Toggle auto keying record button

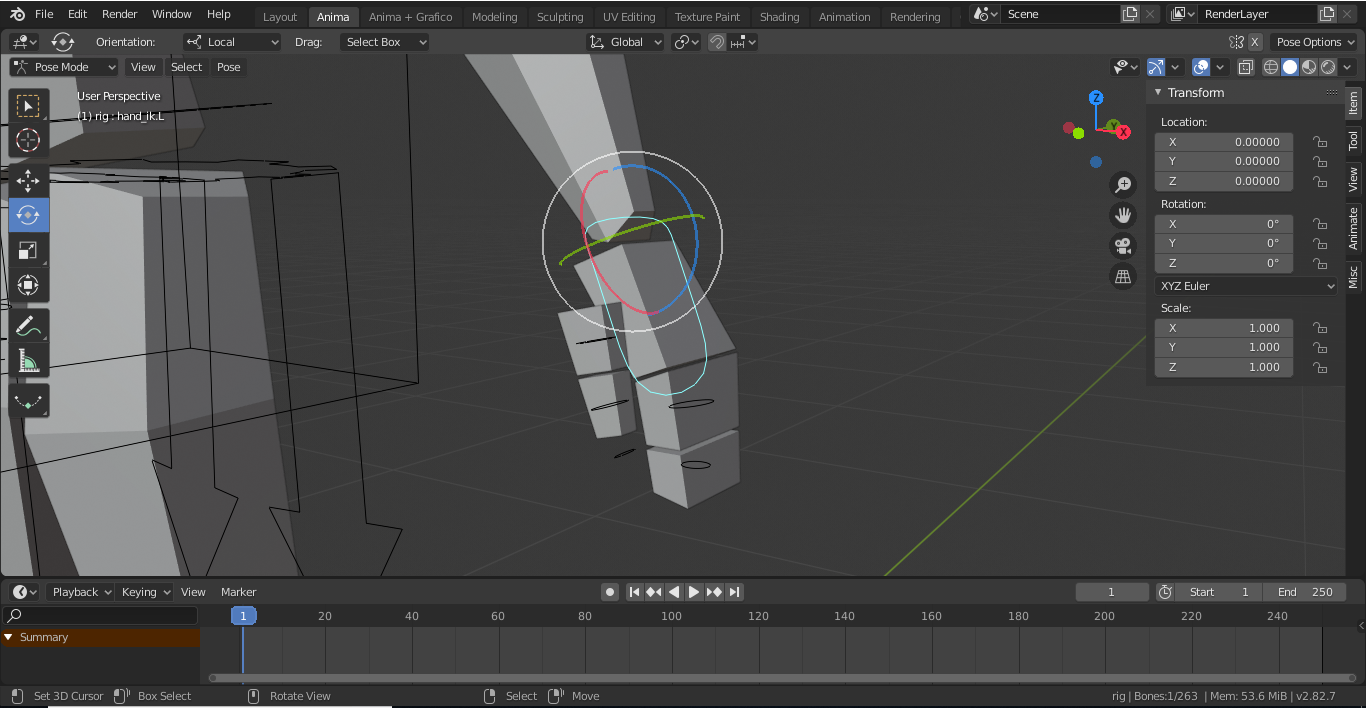click(x=610, y=592)
